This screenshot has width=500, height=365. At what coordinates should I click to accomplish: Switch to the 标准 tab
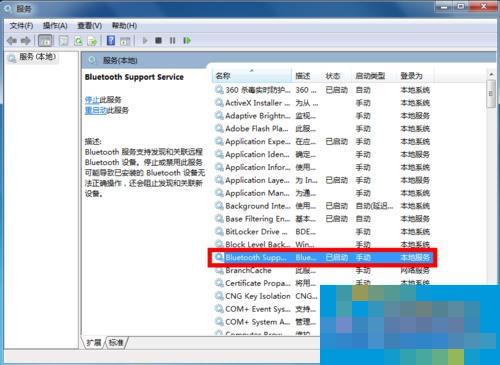[116, 342]
